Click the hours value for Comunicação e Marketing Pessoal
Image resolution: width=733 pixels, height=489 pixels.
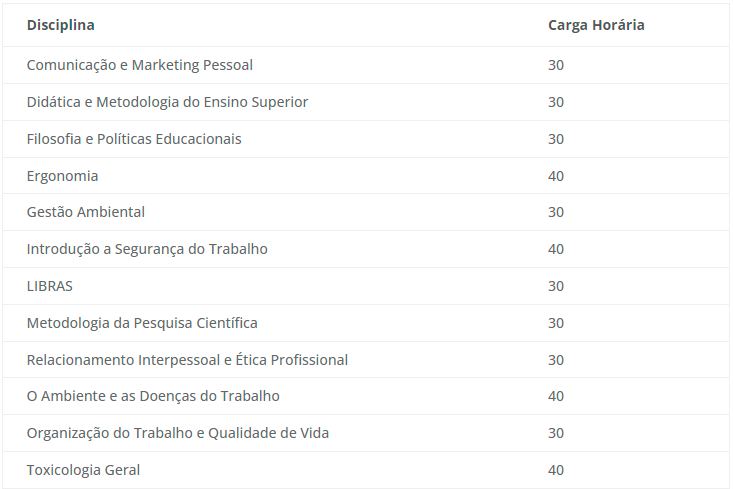pos(556,65)
